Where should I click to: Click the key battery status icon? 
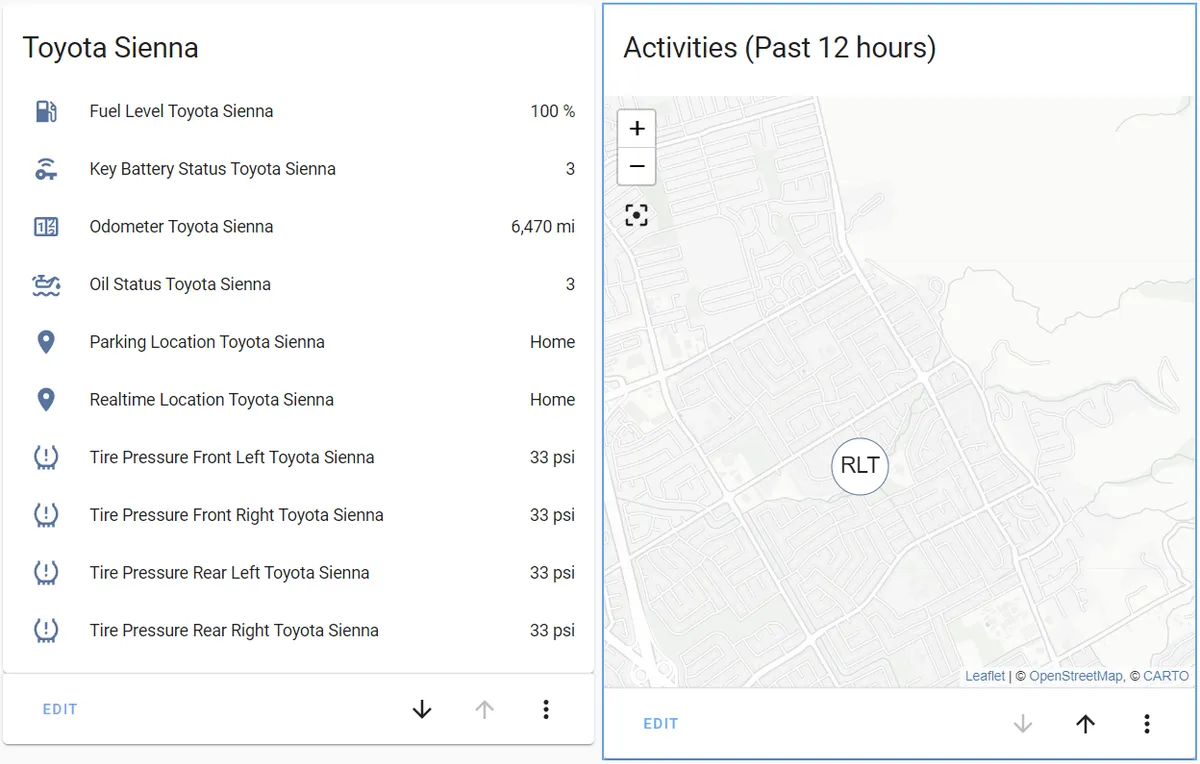point(46,169)
